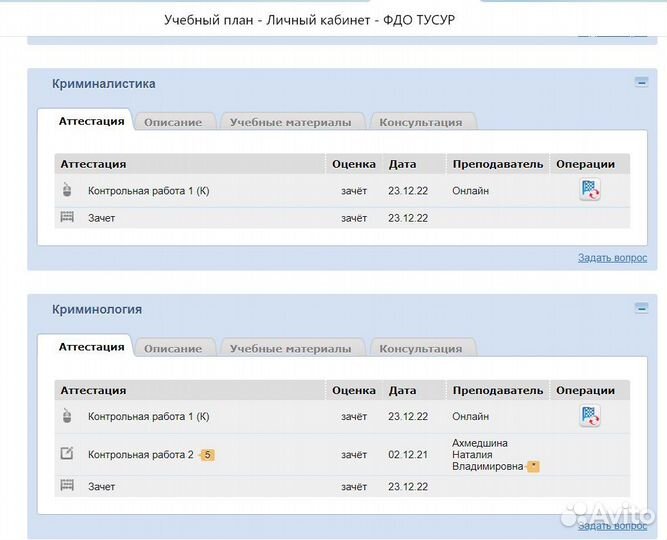Click mouse icon beside Криминология Контрольная работа 1

coord(67,416)
